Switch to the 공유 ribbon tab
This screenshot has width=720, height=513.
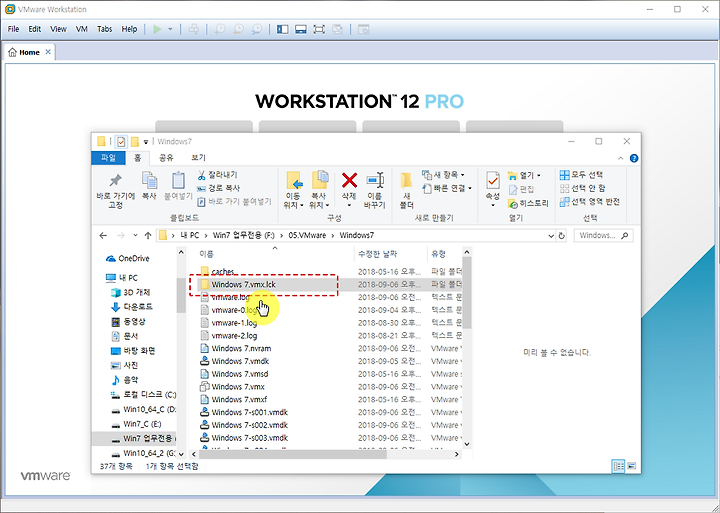[x=166, y=158]
